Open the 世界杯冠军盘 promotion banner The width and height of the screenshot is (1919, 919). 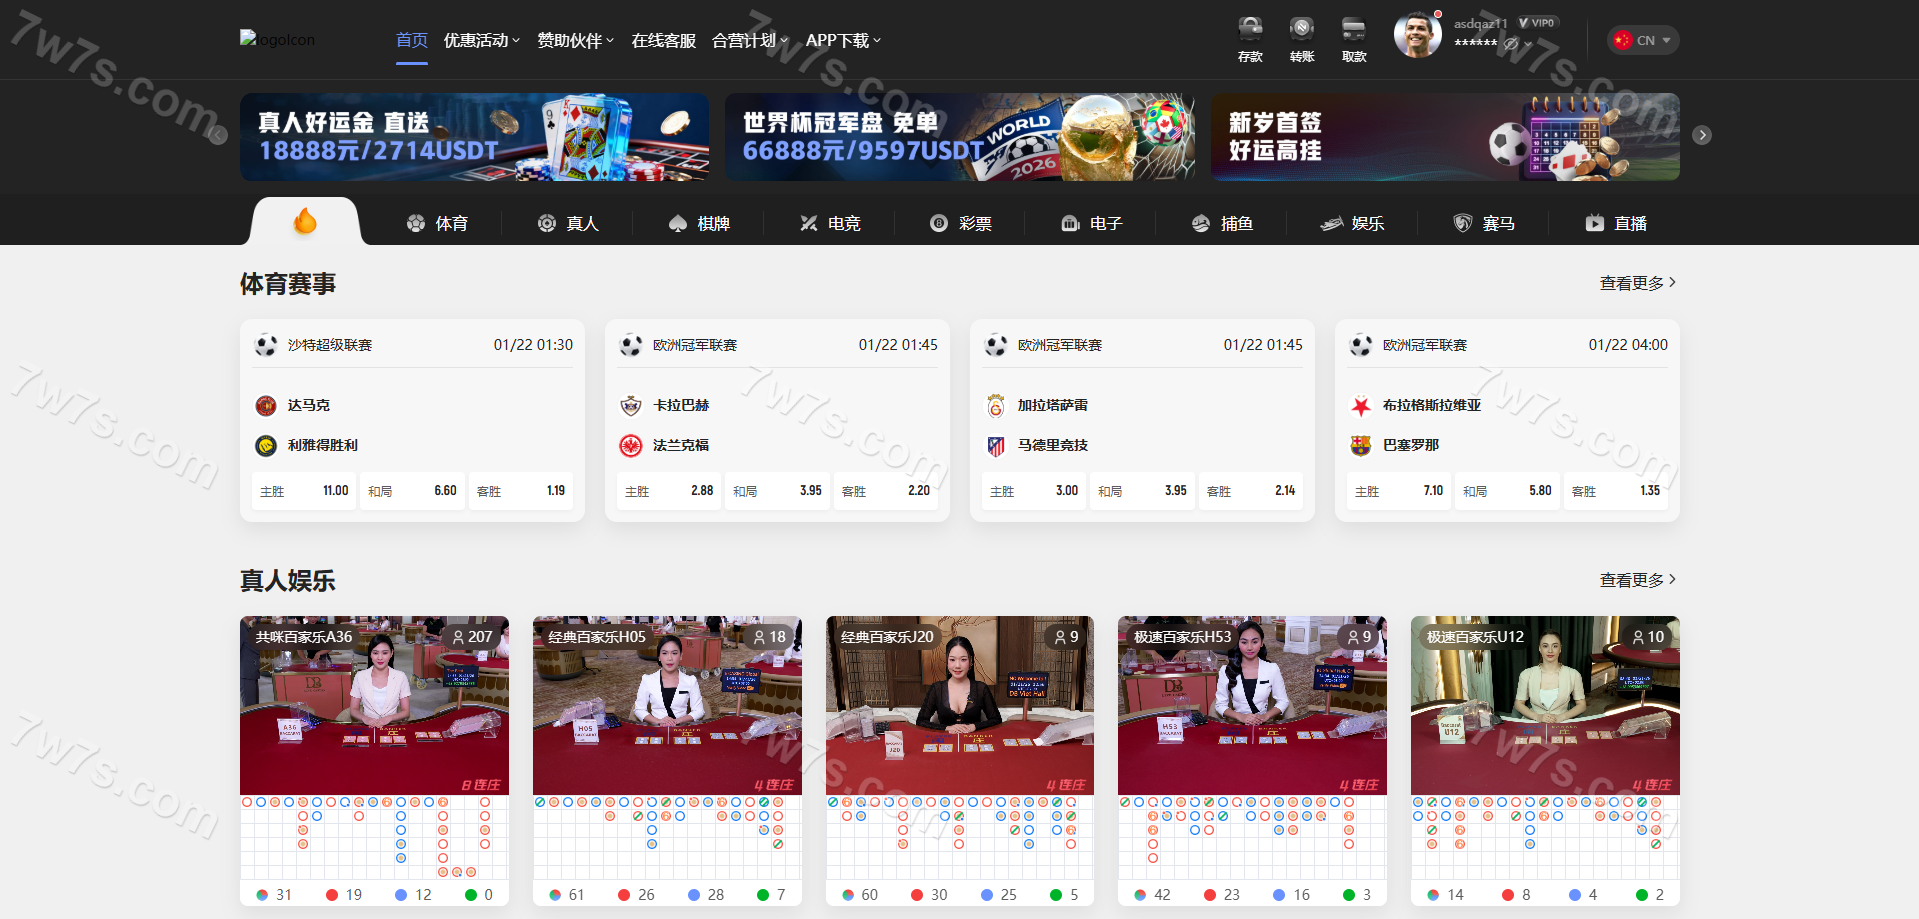[x=959, y=137]
